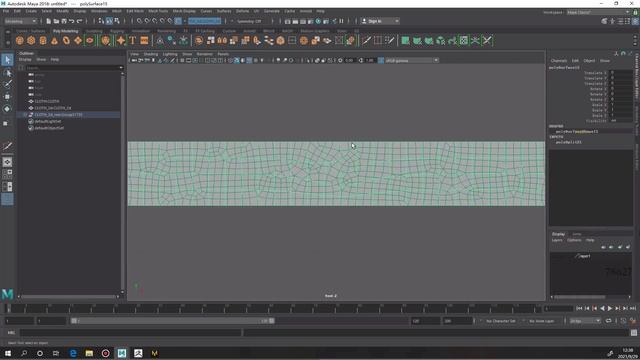The width and height of the screenshot is (640, 360).
Task: Click the Mirror shelf icon
Action: pyautogui.click(x=222, y=40)
